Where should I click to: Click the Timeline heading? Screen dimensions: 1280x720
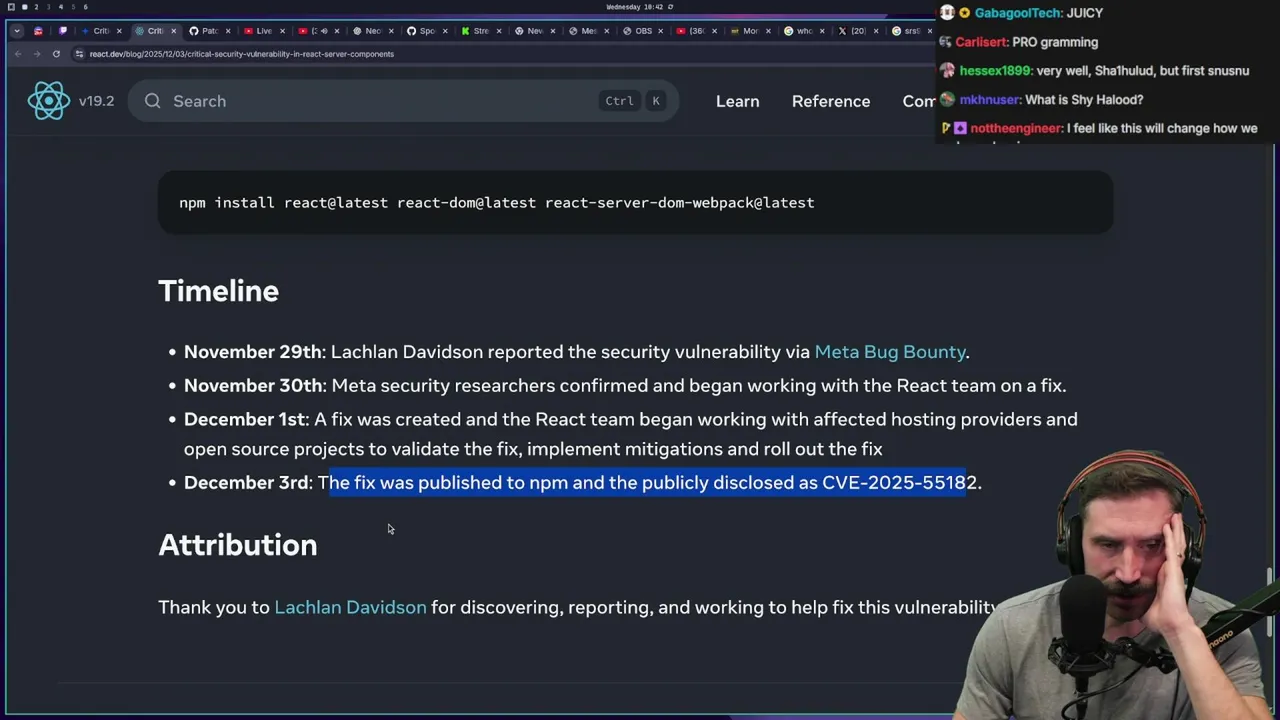click(x=218, y=291)
